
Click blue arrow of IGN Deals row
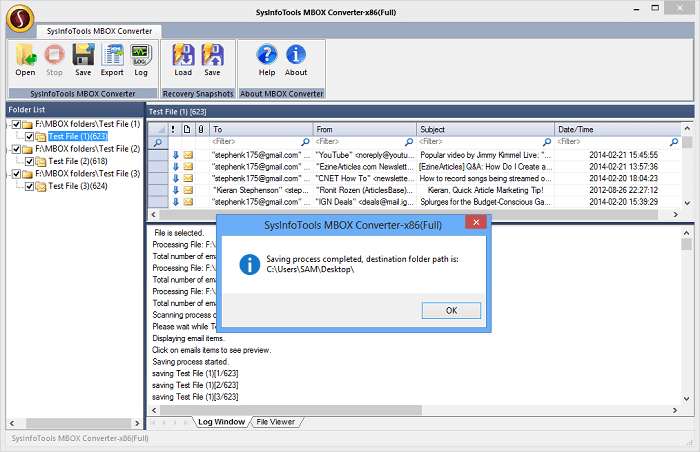pyautogui.click(x=176, y=202)
